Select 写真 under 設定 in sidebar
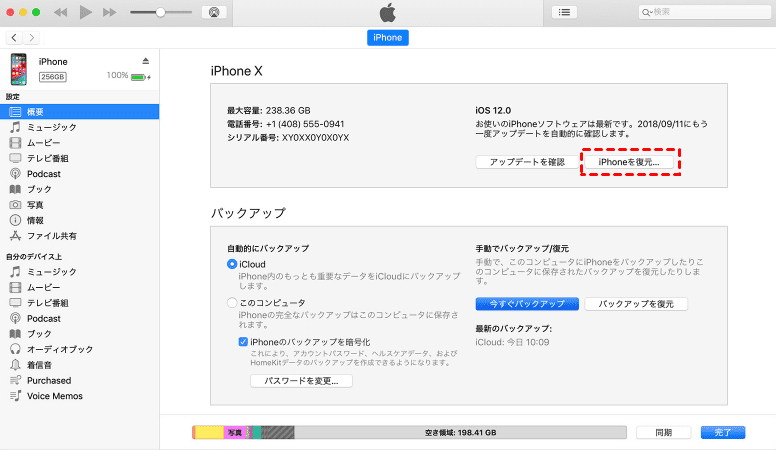This screenshot has height=450, width=776. (x=35, y=204)
